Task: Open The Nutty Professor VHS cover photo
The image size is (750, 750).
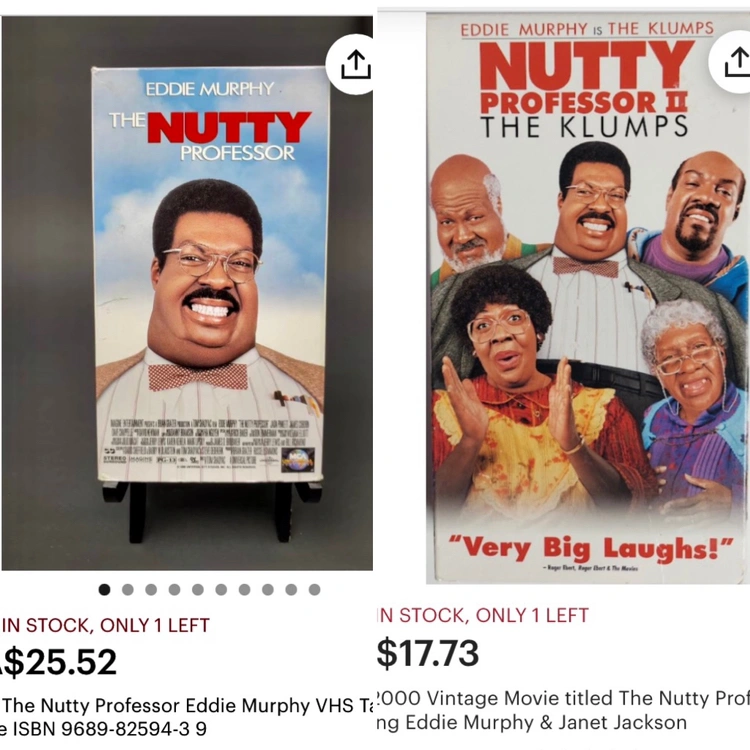Action: click(187, 293)
